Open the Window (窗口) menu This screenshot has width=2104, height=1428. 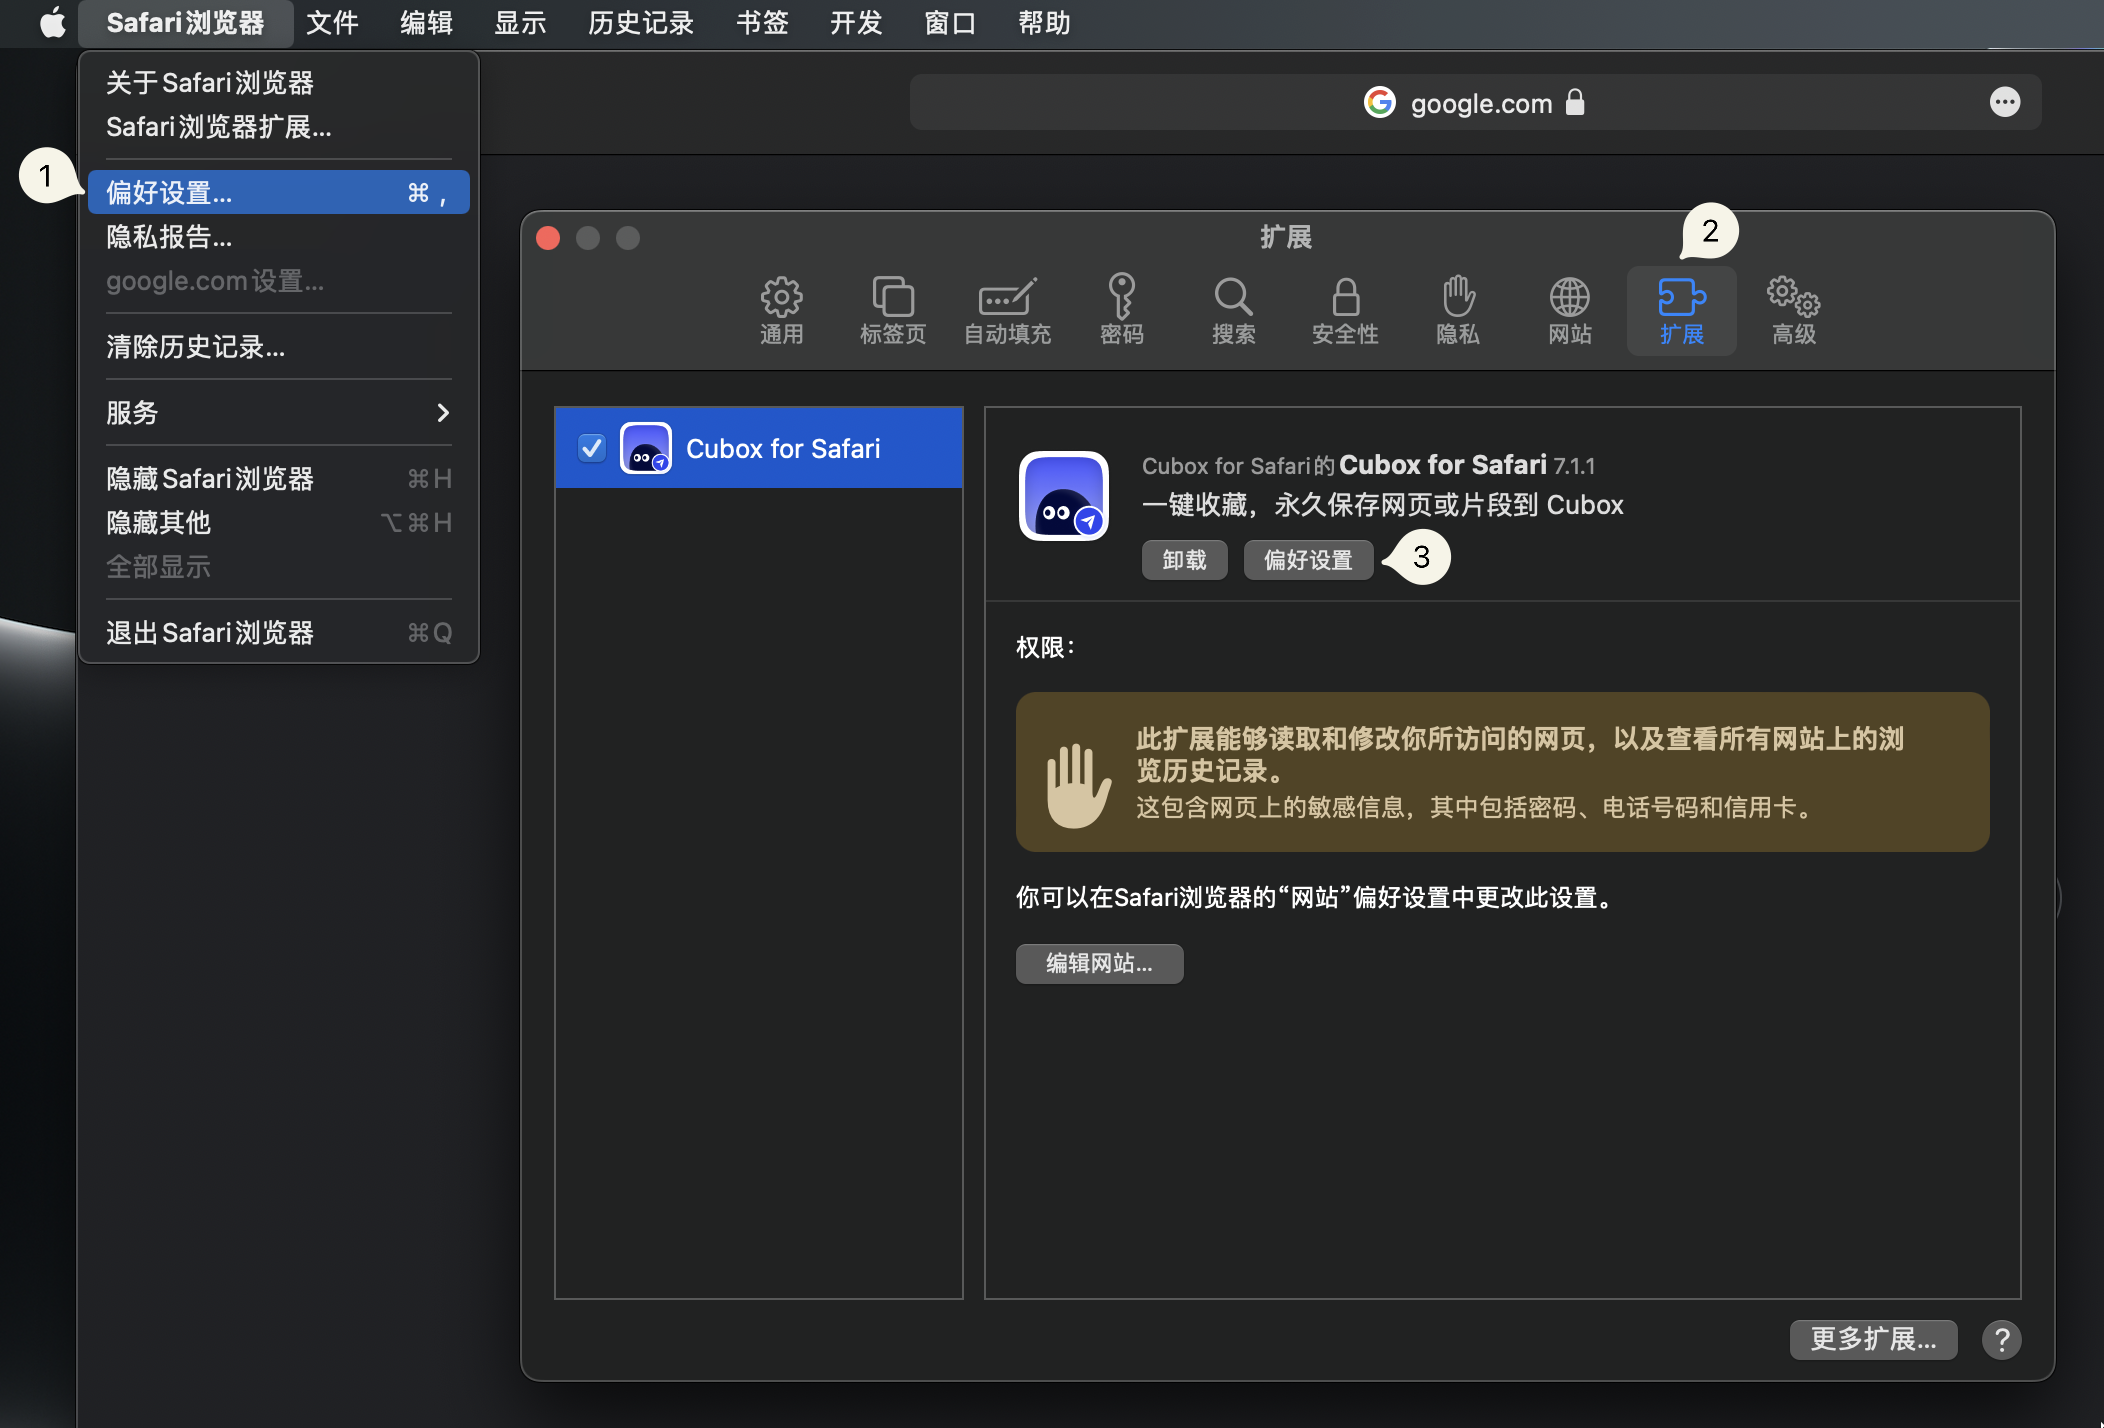(x=950, y=23)
